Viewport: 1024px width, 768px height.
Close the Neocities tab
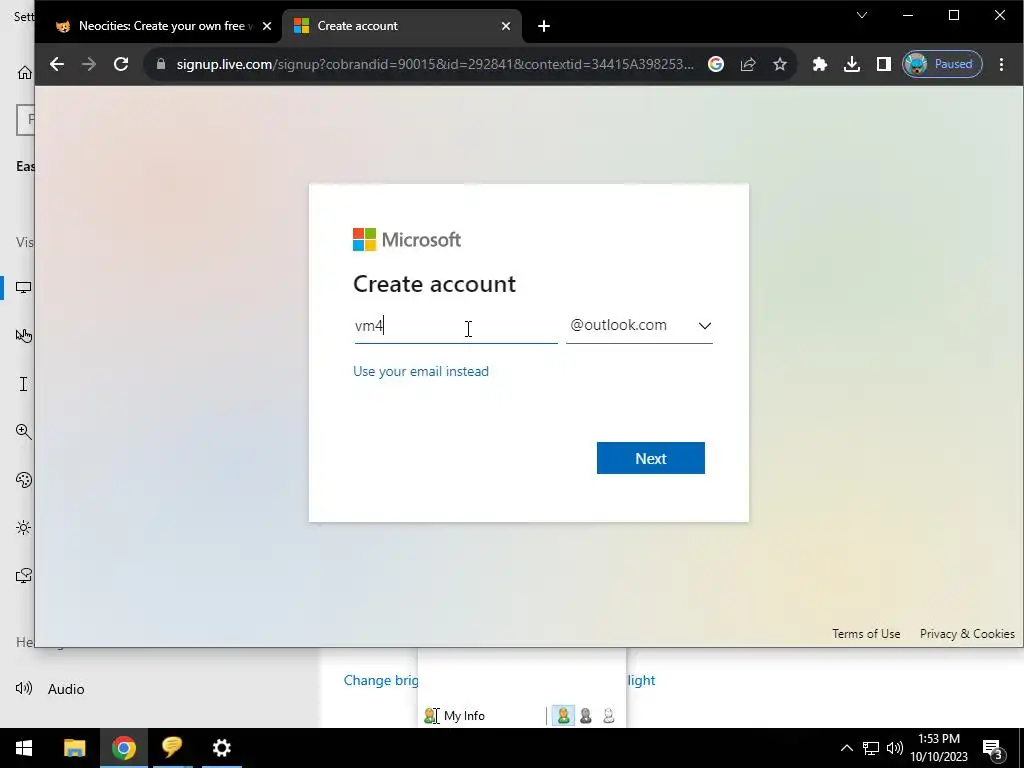pyautogui.click(x=266, y=26)
